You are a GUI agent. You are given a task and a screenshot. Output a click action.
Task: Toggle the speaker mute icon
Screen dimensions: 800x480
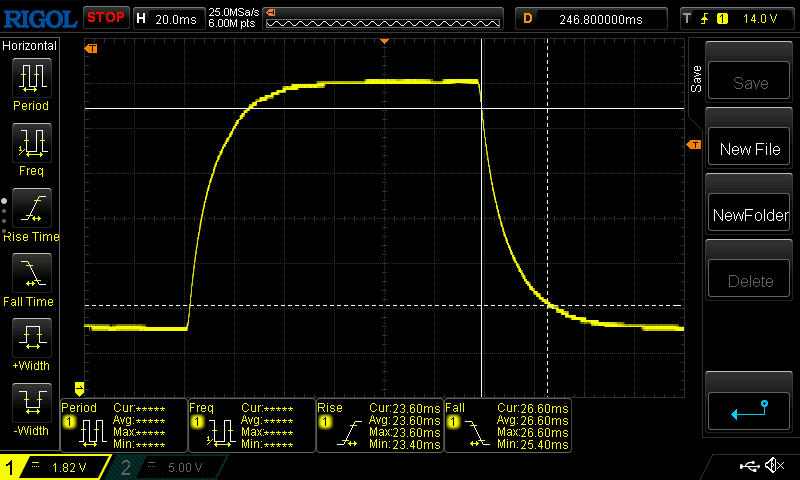(774, 466)
